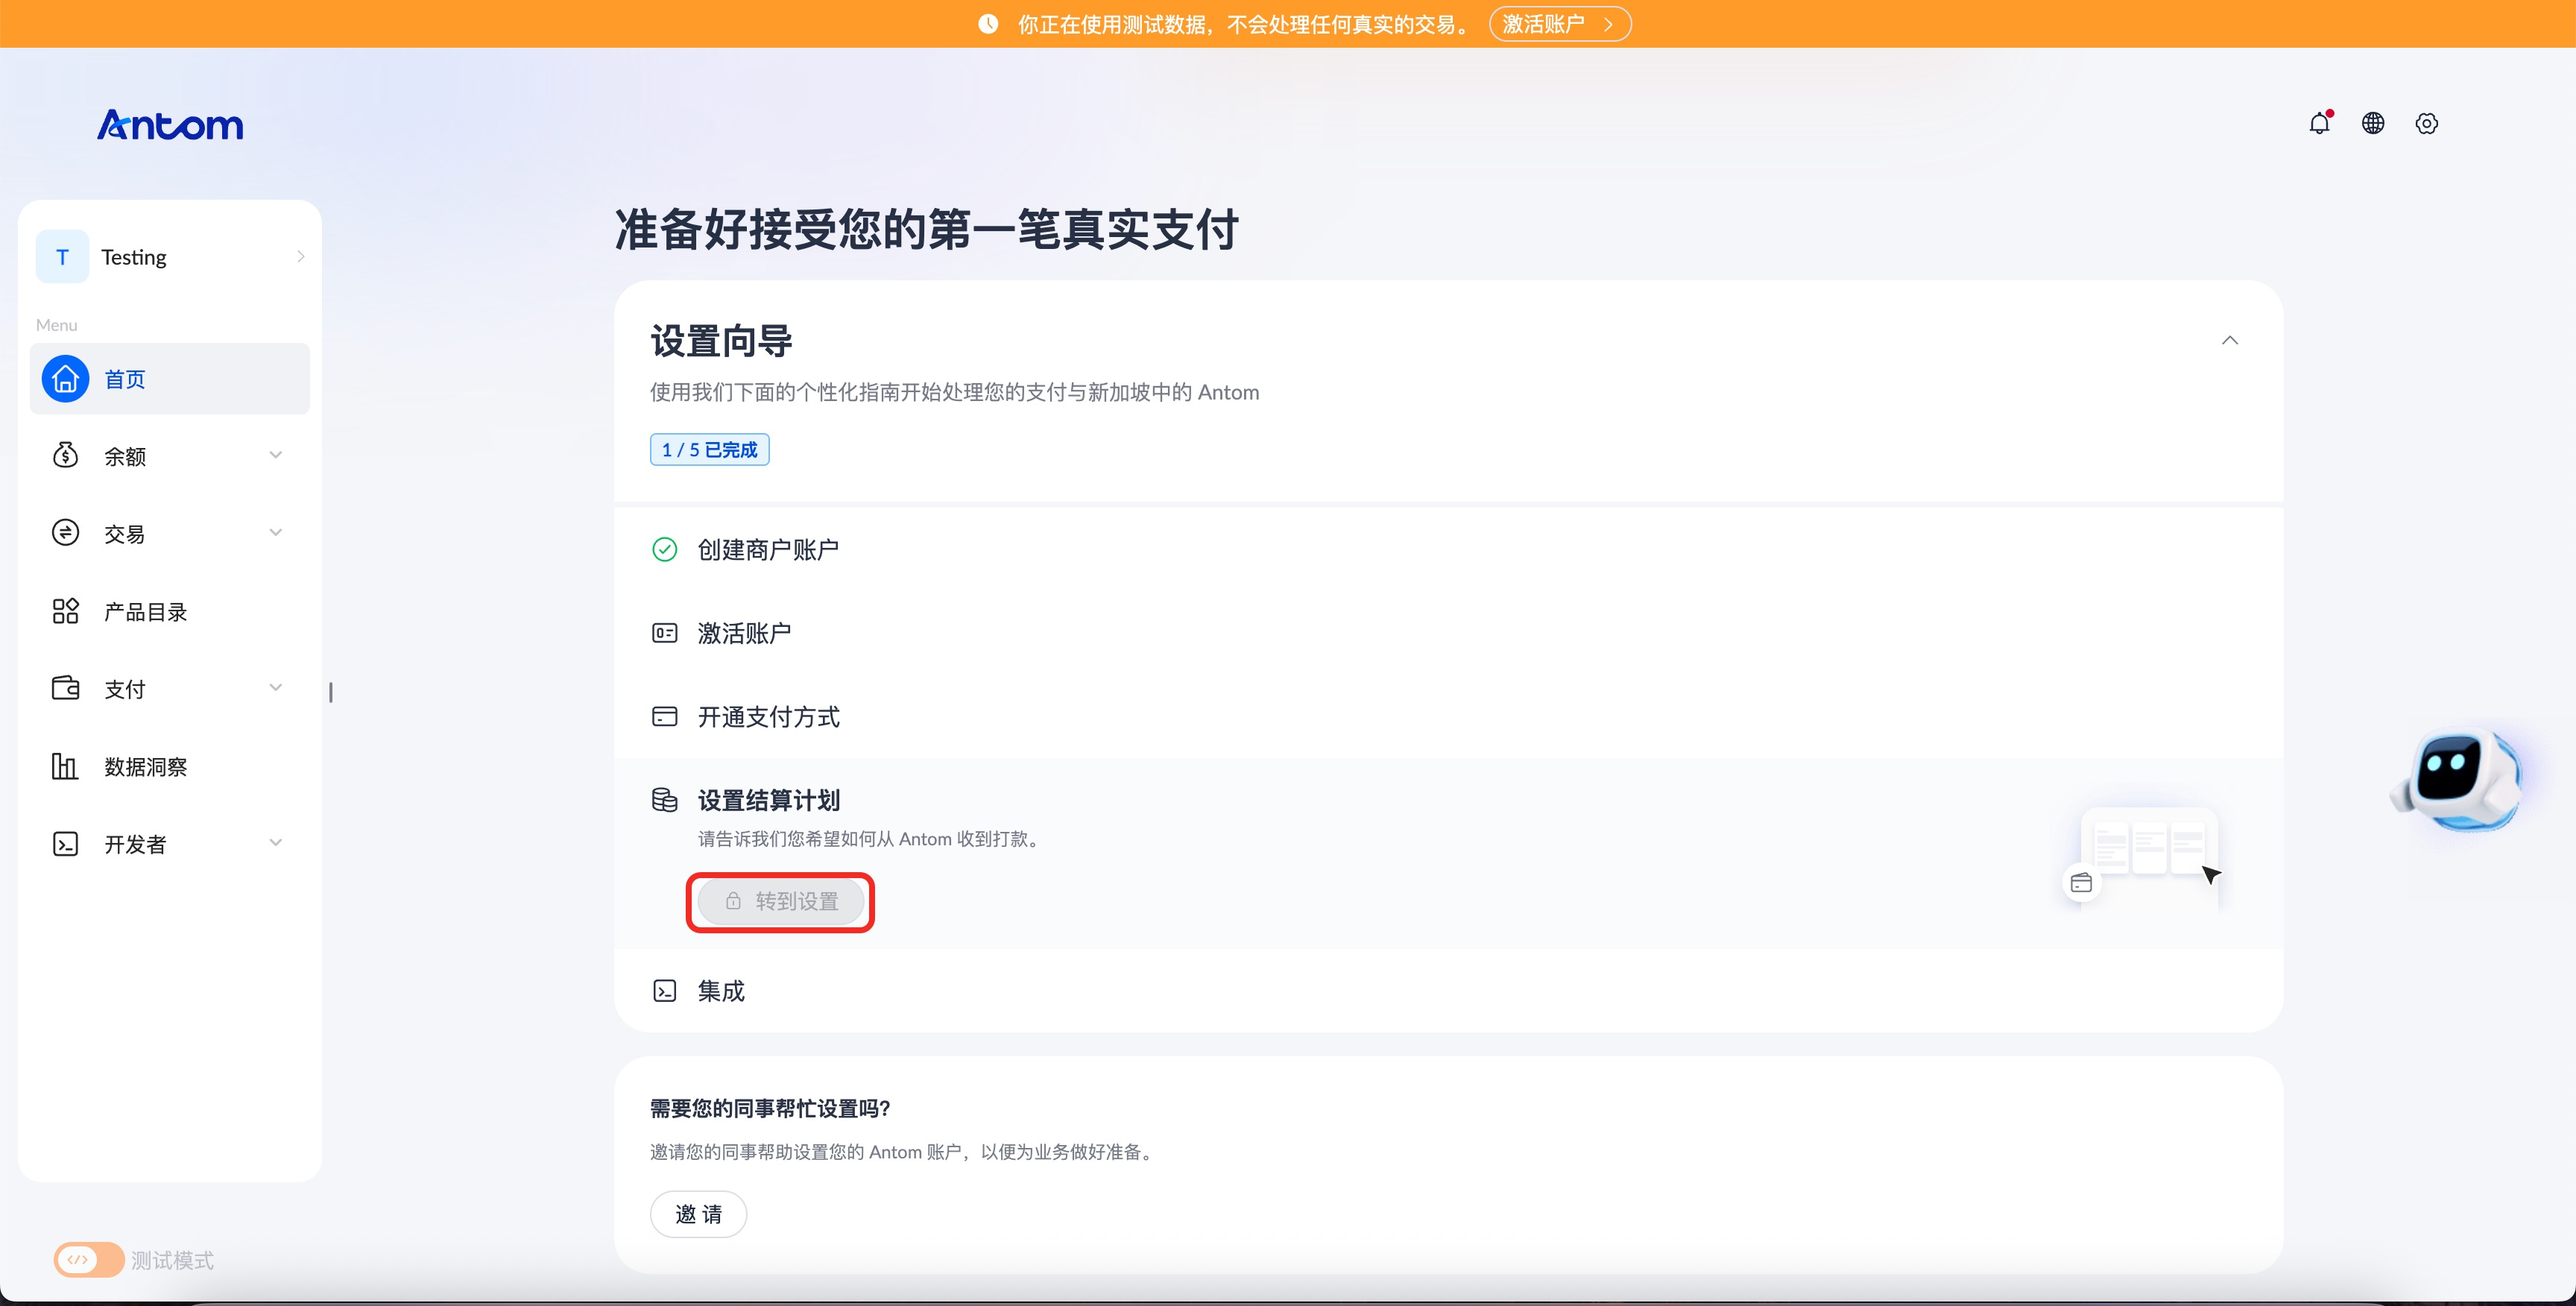Open the notifications bell
2576x1306 pixels.
tap(2319, 123)
